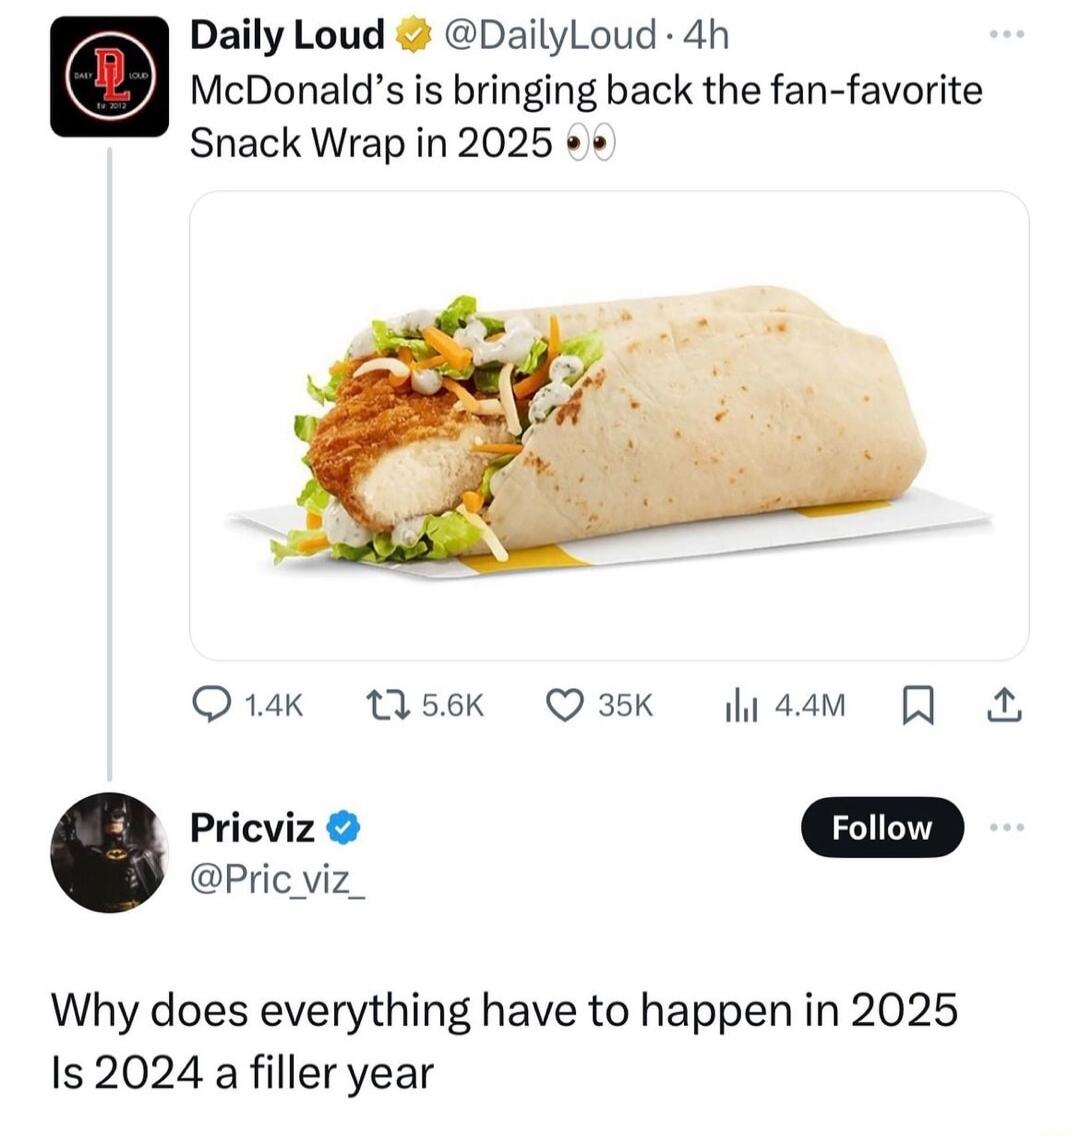The image size is (1080, 1136).
Task: Click the blue verified badge next to Pricviz
Action: pyautogui.click(x=344, y=829)
